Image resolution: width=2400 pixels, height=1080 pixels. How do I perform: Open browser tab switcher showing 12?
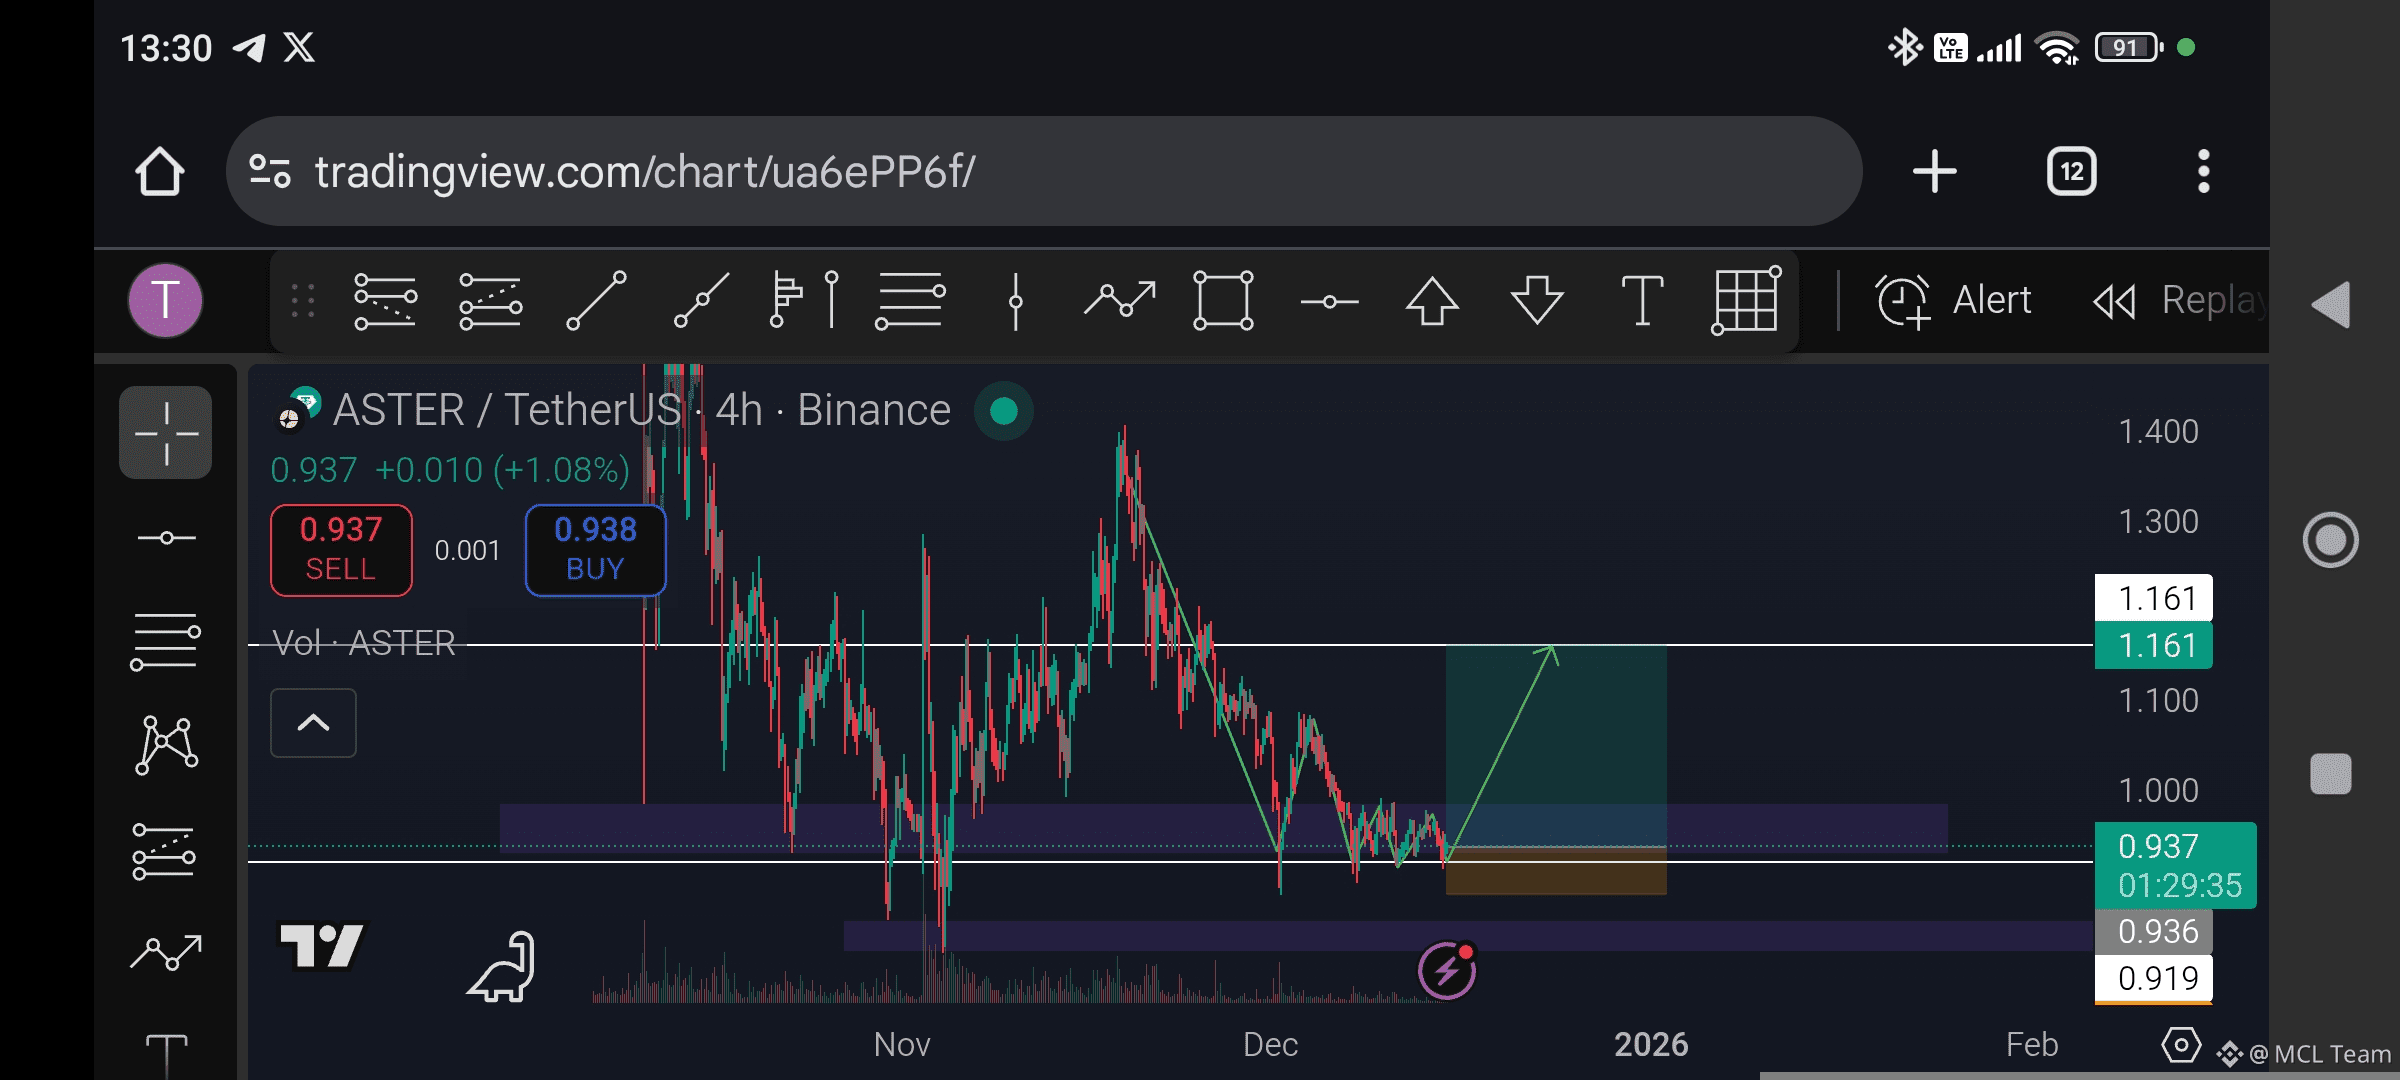point(2071,172)
